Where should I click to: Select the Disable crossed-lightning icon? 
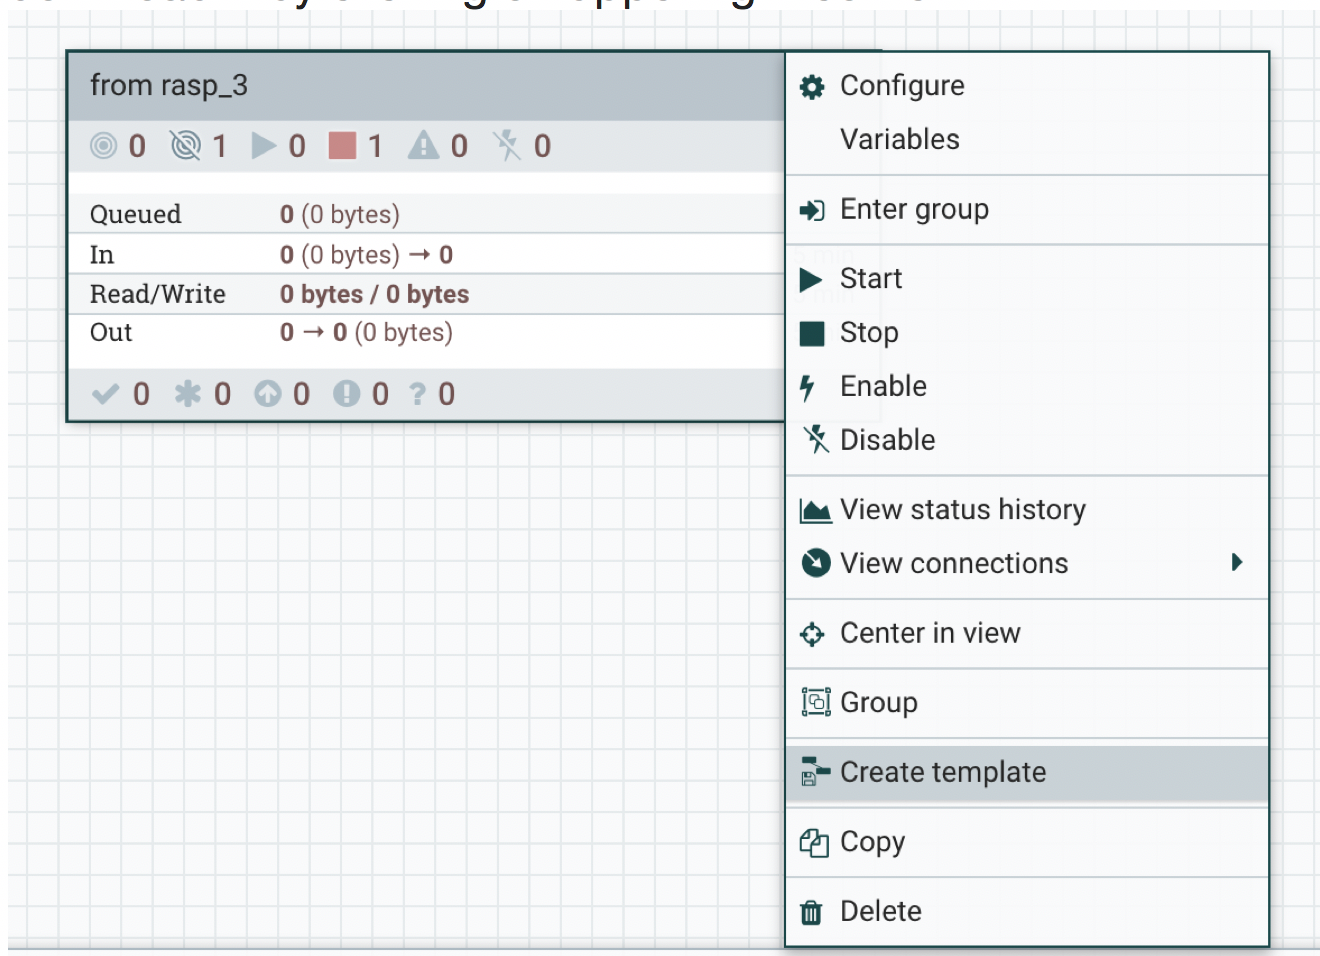pos(815,439)
